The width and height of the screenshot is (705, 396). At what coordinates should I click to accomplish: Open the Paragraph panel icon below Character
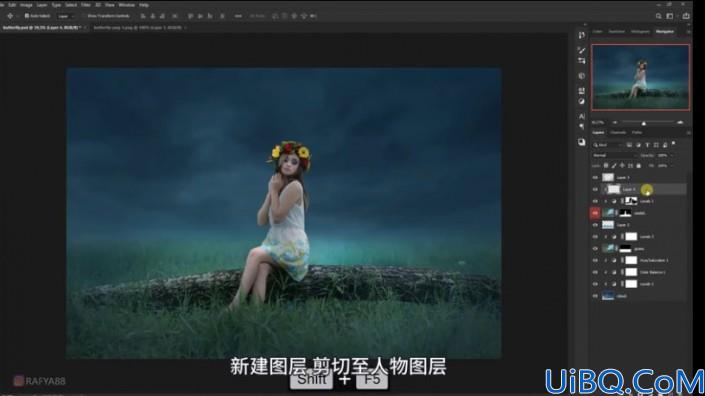[x=582, y=127]
